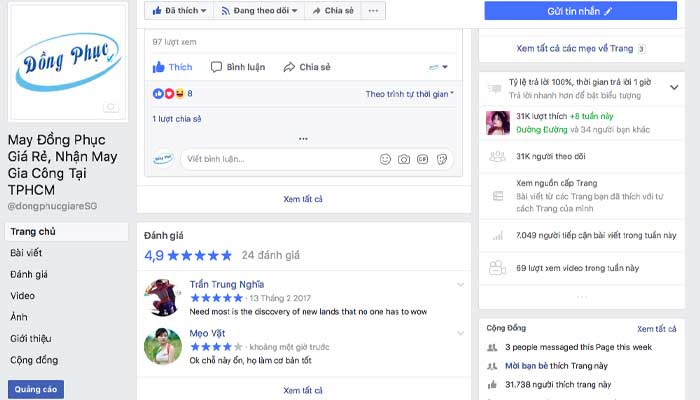The width and height of the screenshot is (700, 400).
Task: Click Xem tất cả under reviews
Action: point(303,390)
